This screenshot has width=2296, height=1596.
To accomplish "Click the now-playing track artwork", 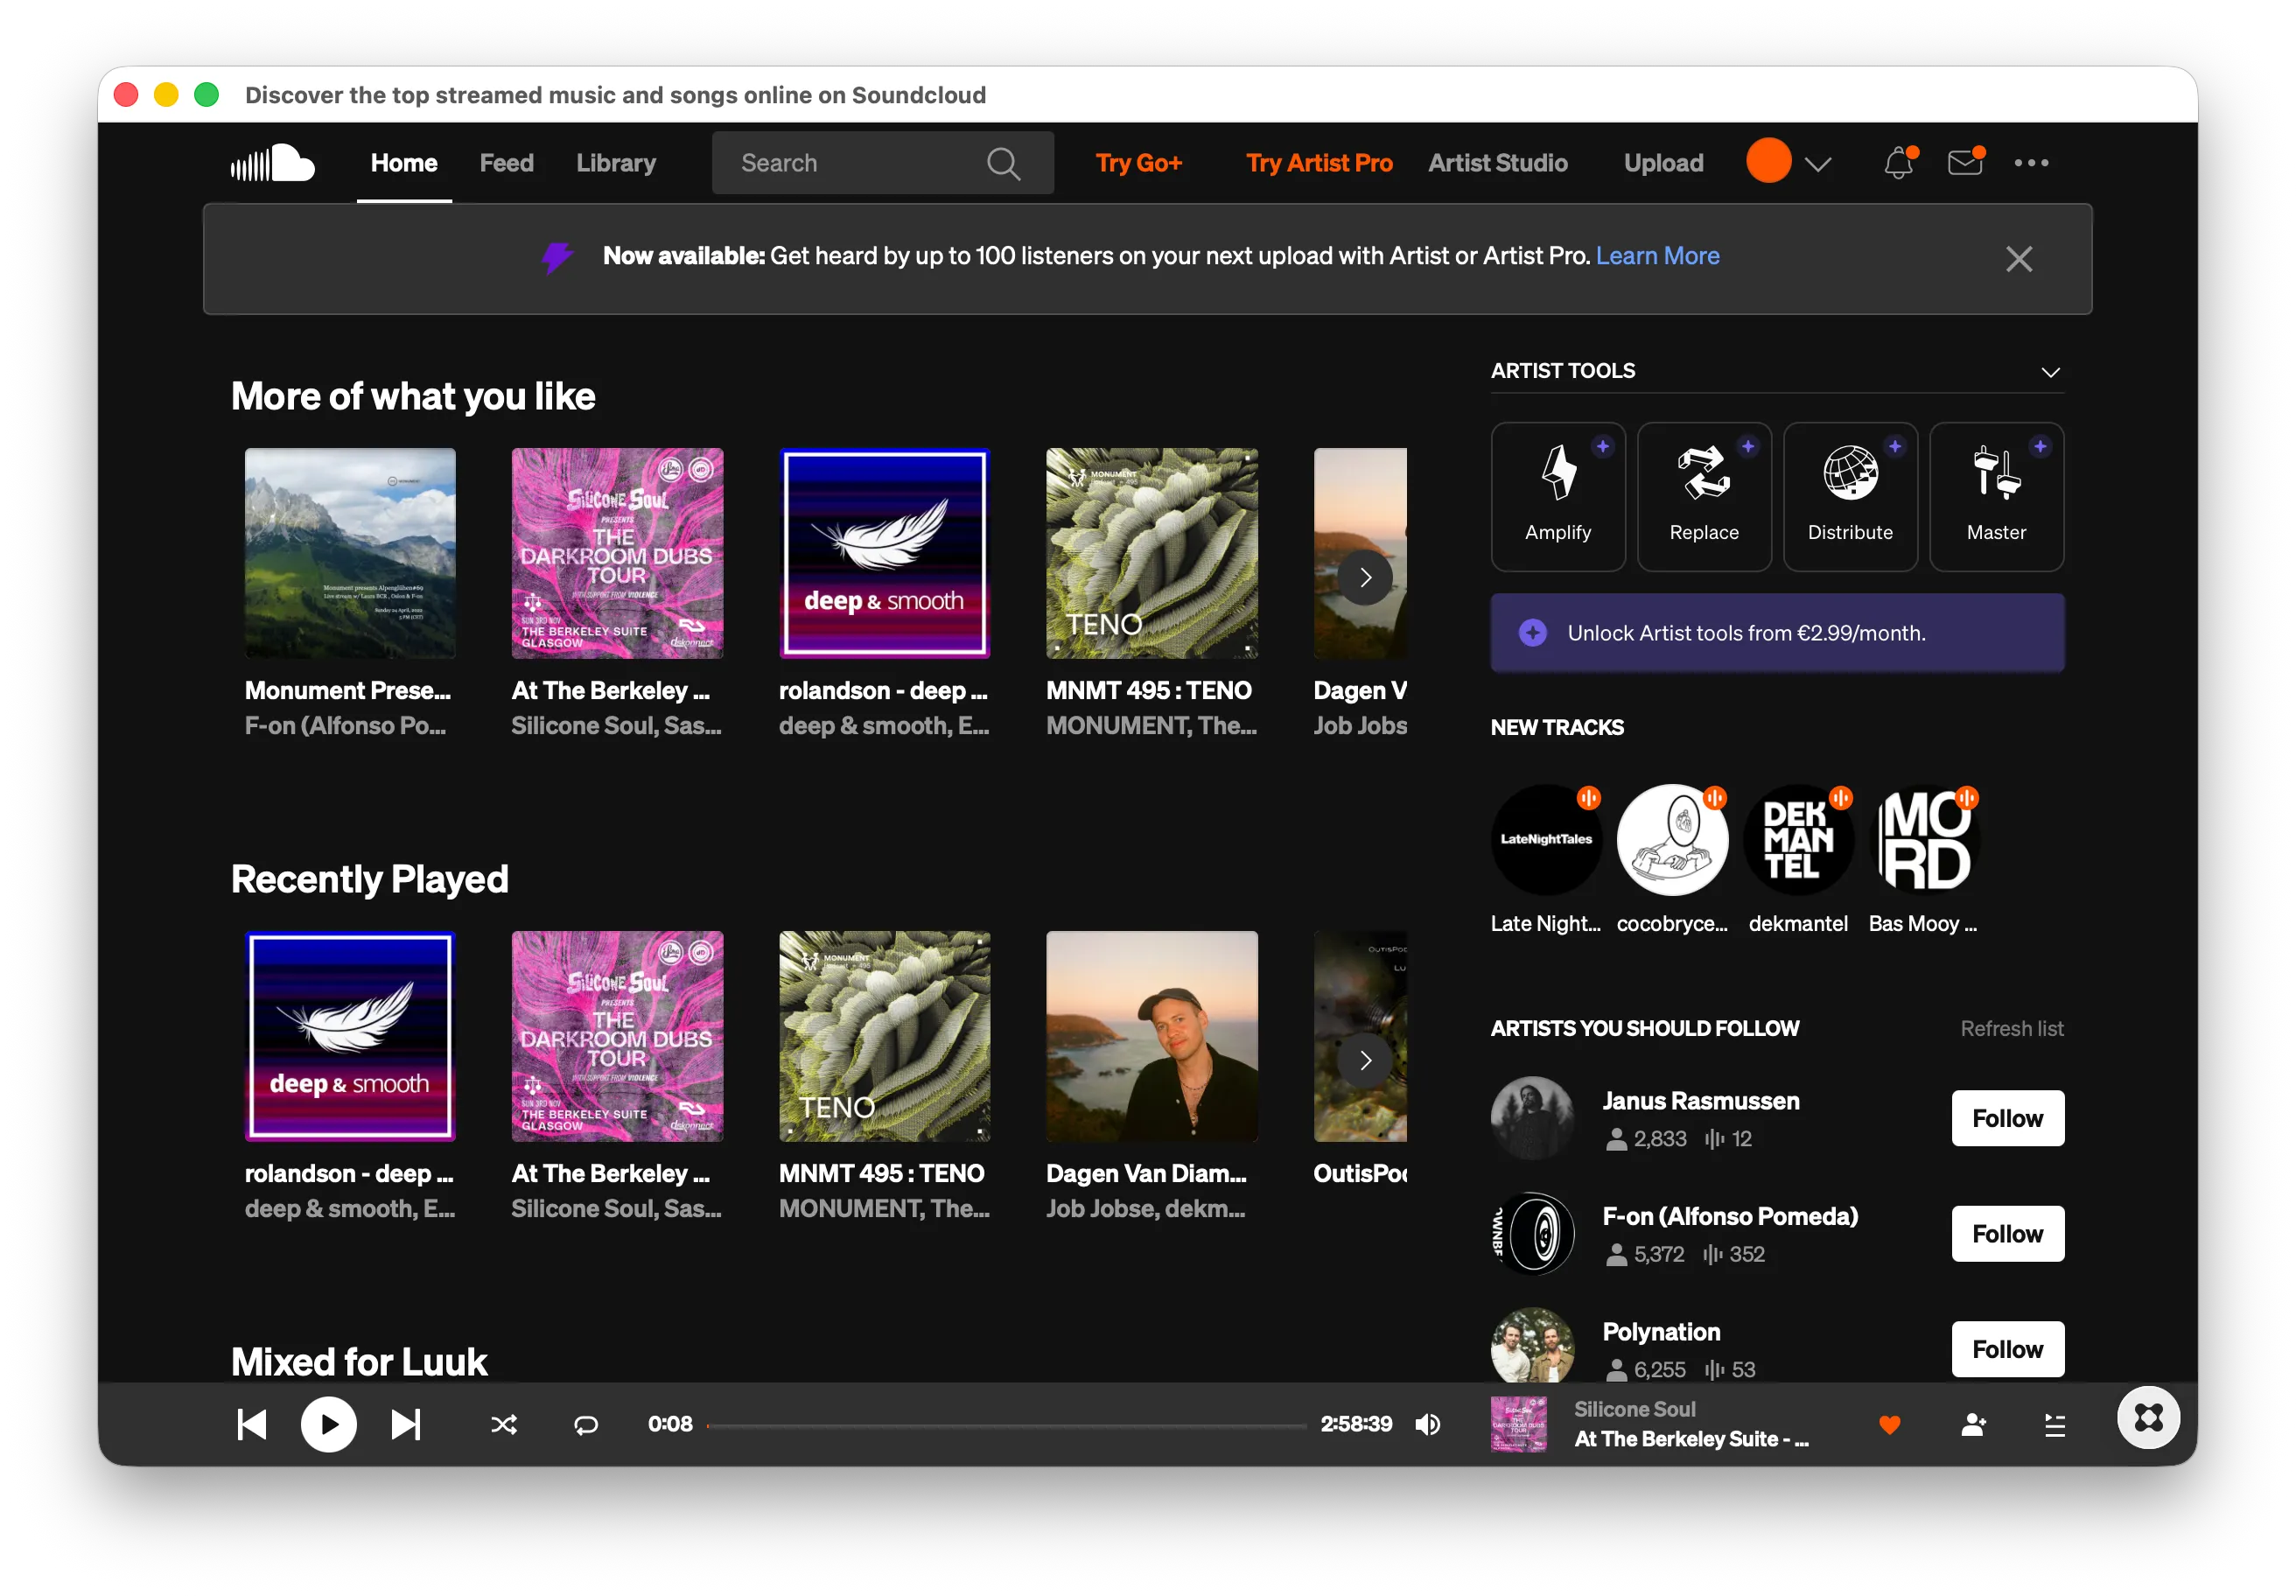I will tap(1518, 1424).
